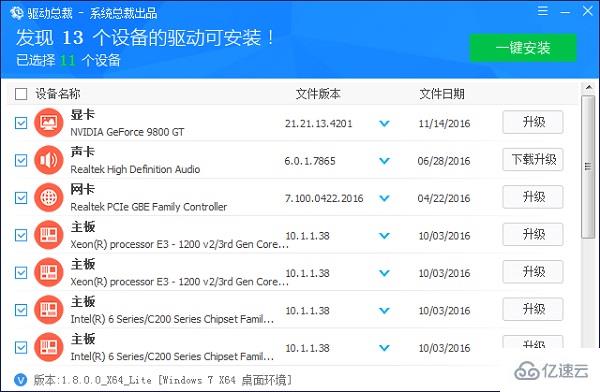
Task: Tick the select-all checkbox beside 设备名称
Action: pos(21,94)
